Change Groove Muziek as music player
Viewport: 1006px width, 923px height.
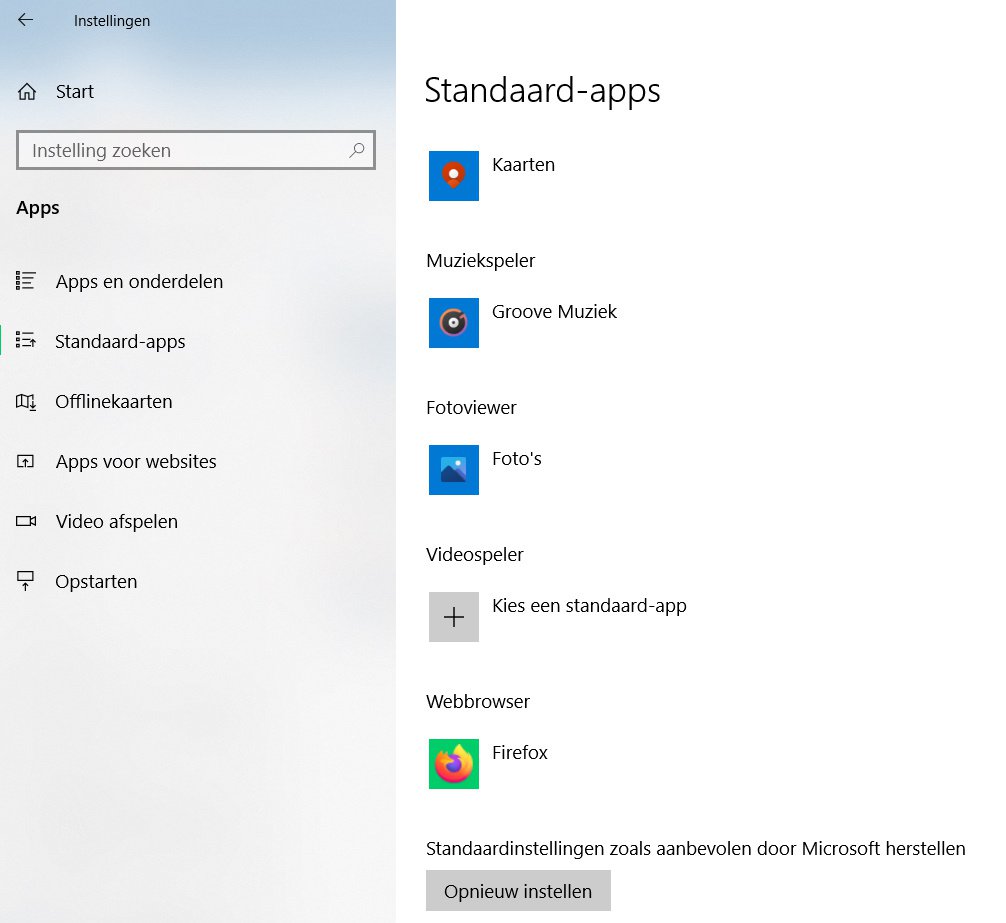(554, 312)
